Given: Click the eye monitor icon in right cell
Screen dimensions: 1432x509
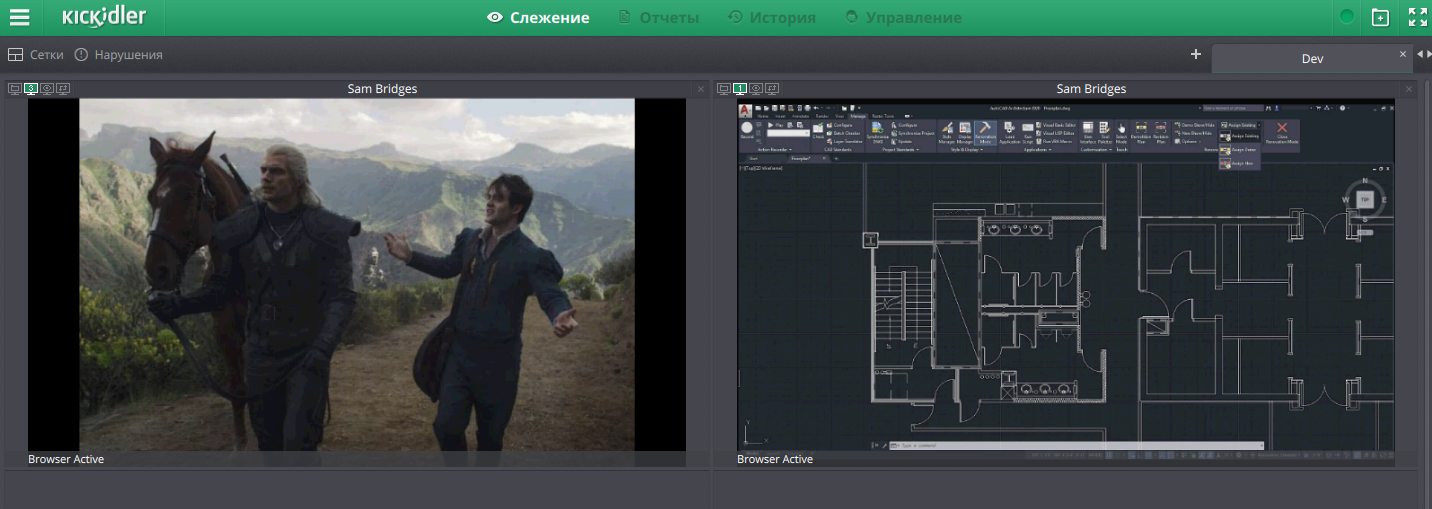Looking at the screenshot, I should (756, 89).
